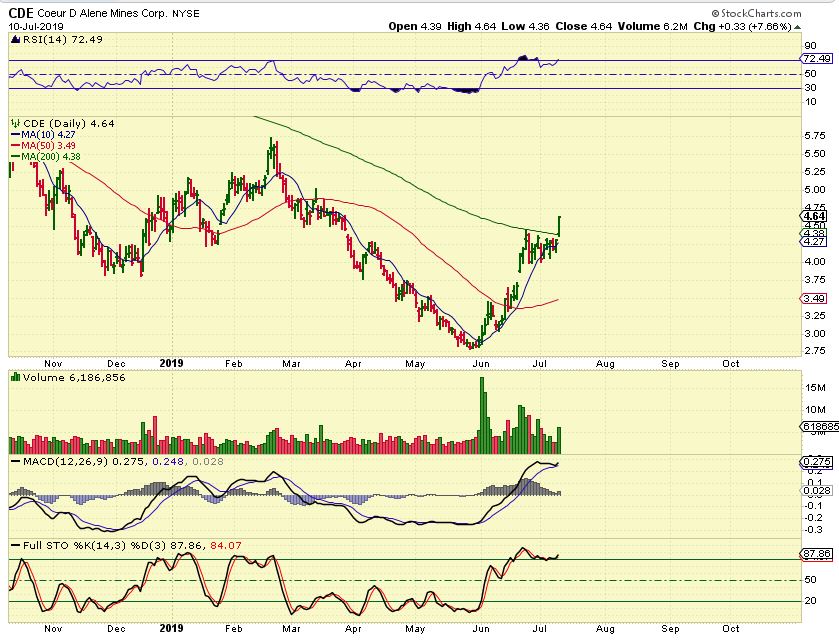Click the red 3.49 price tag on right axis
The image size is (839, 642).
pos(815,299)
